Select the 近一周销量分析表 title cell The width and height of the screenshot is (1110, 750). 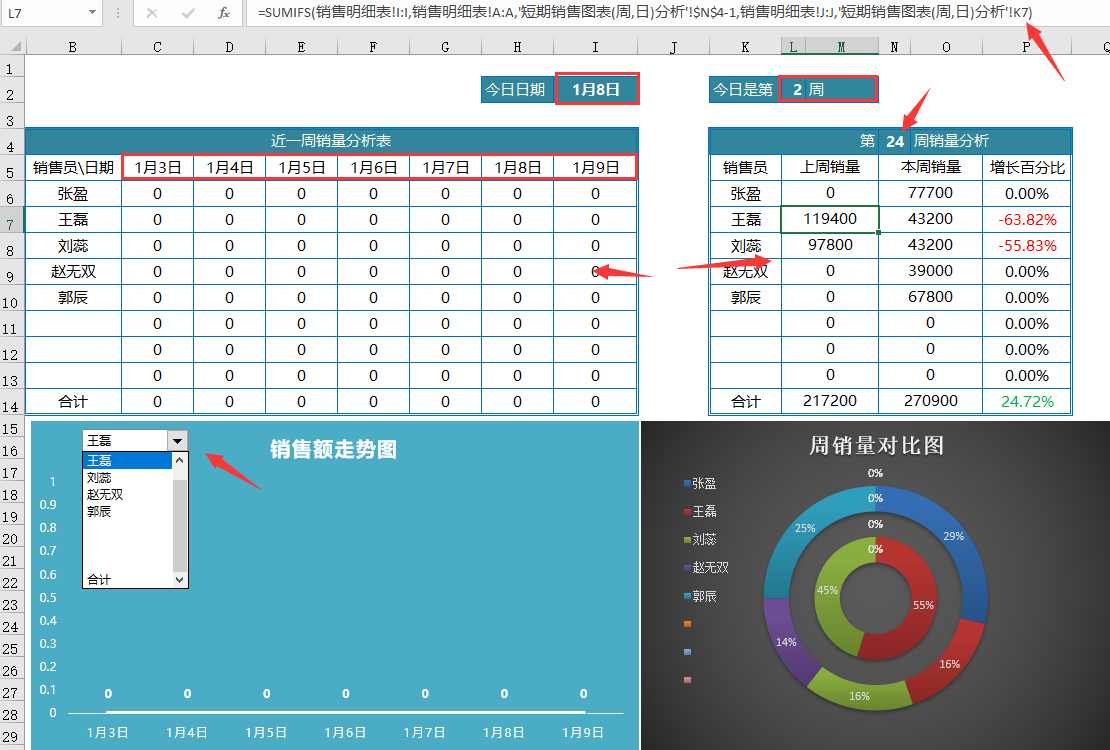[x=331, y=141]
